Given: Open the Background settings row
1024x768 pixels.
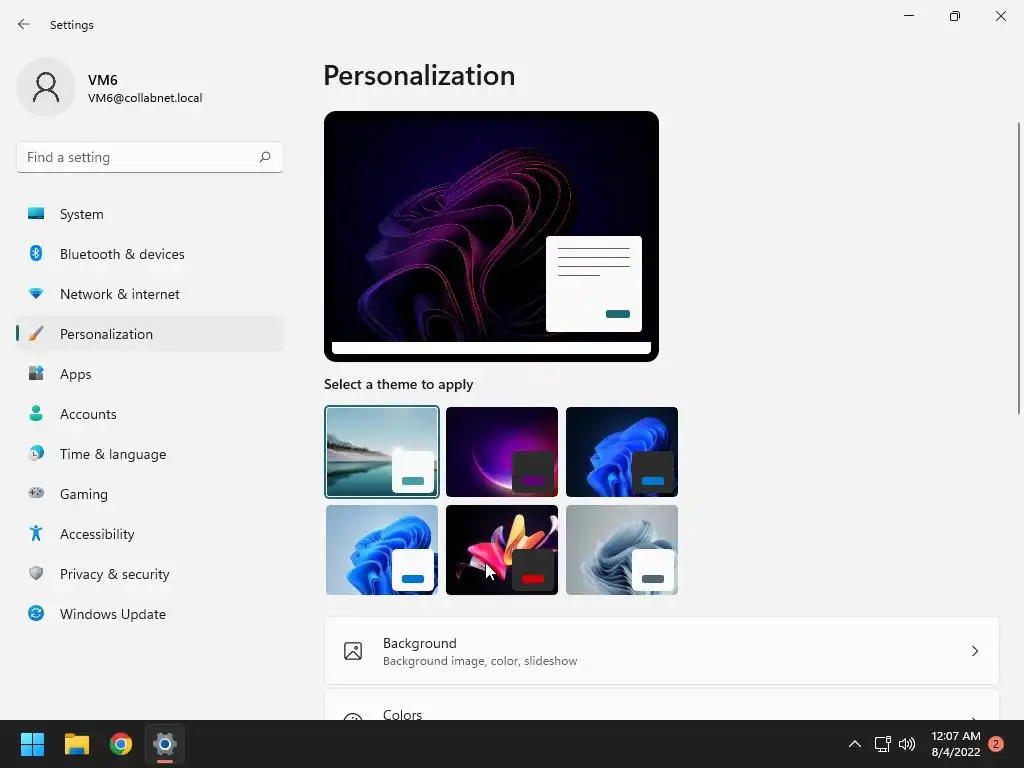Looking at the screenshot, I should (x=662, y=651).
